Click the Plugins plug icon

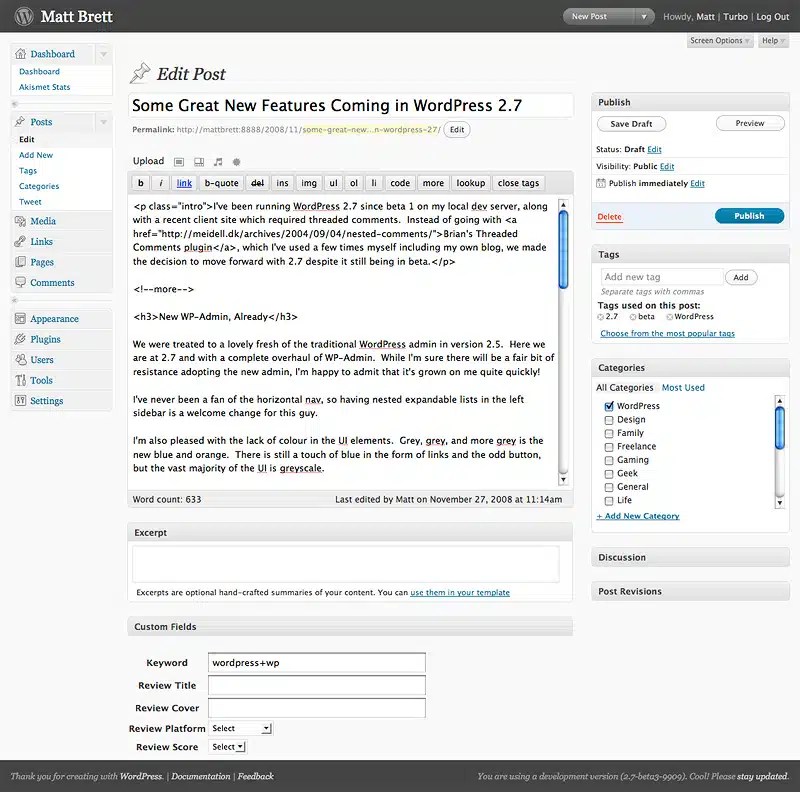click(20, 339)
